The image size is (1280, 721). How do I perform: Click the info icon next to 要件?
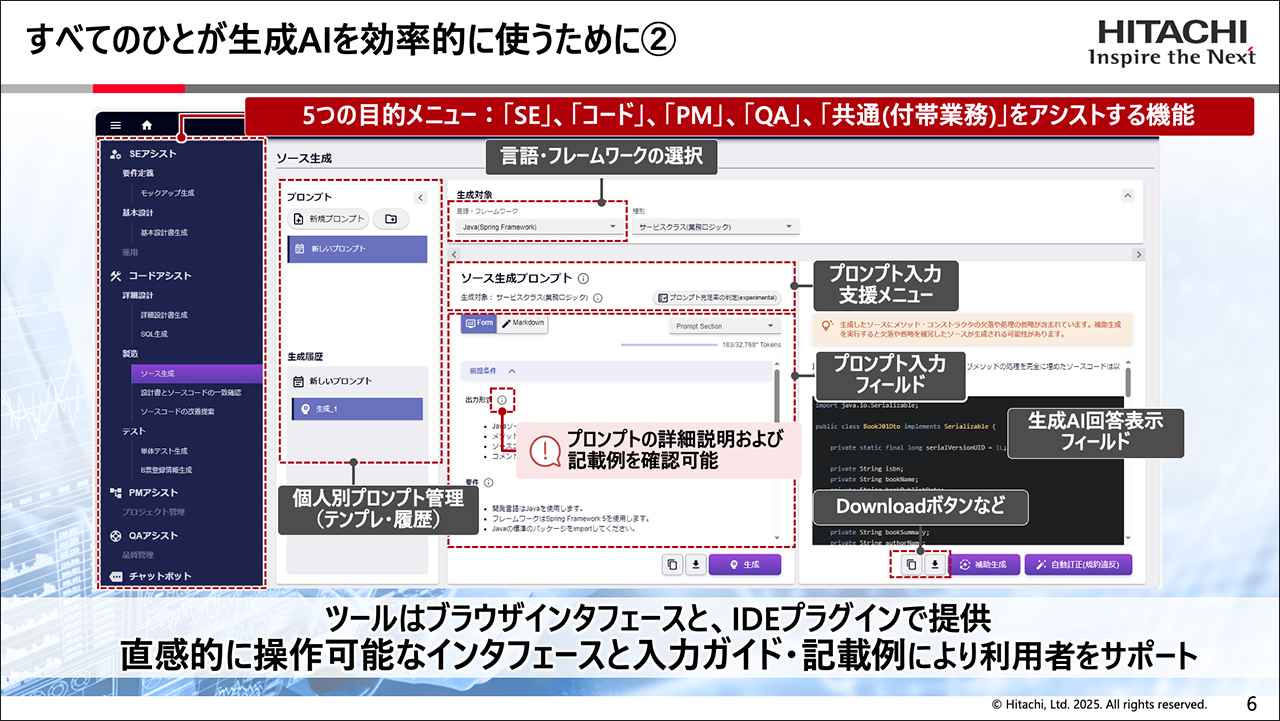click(488, 482)
